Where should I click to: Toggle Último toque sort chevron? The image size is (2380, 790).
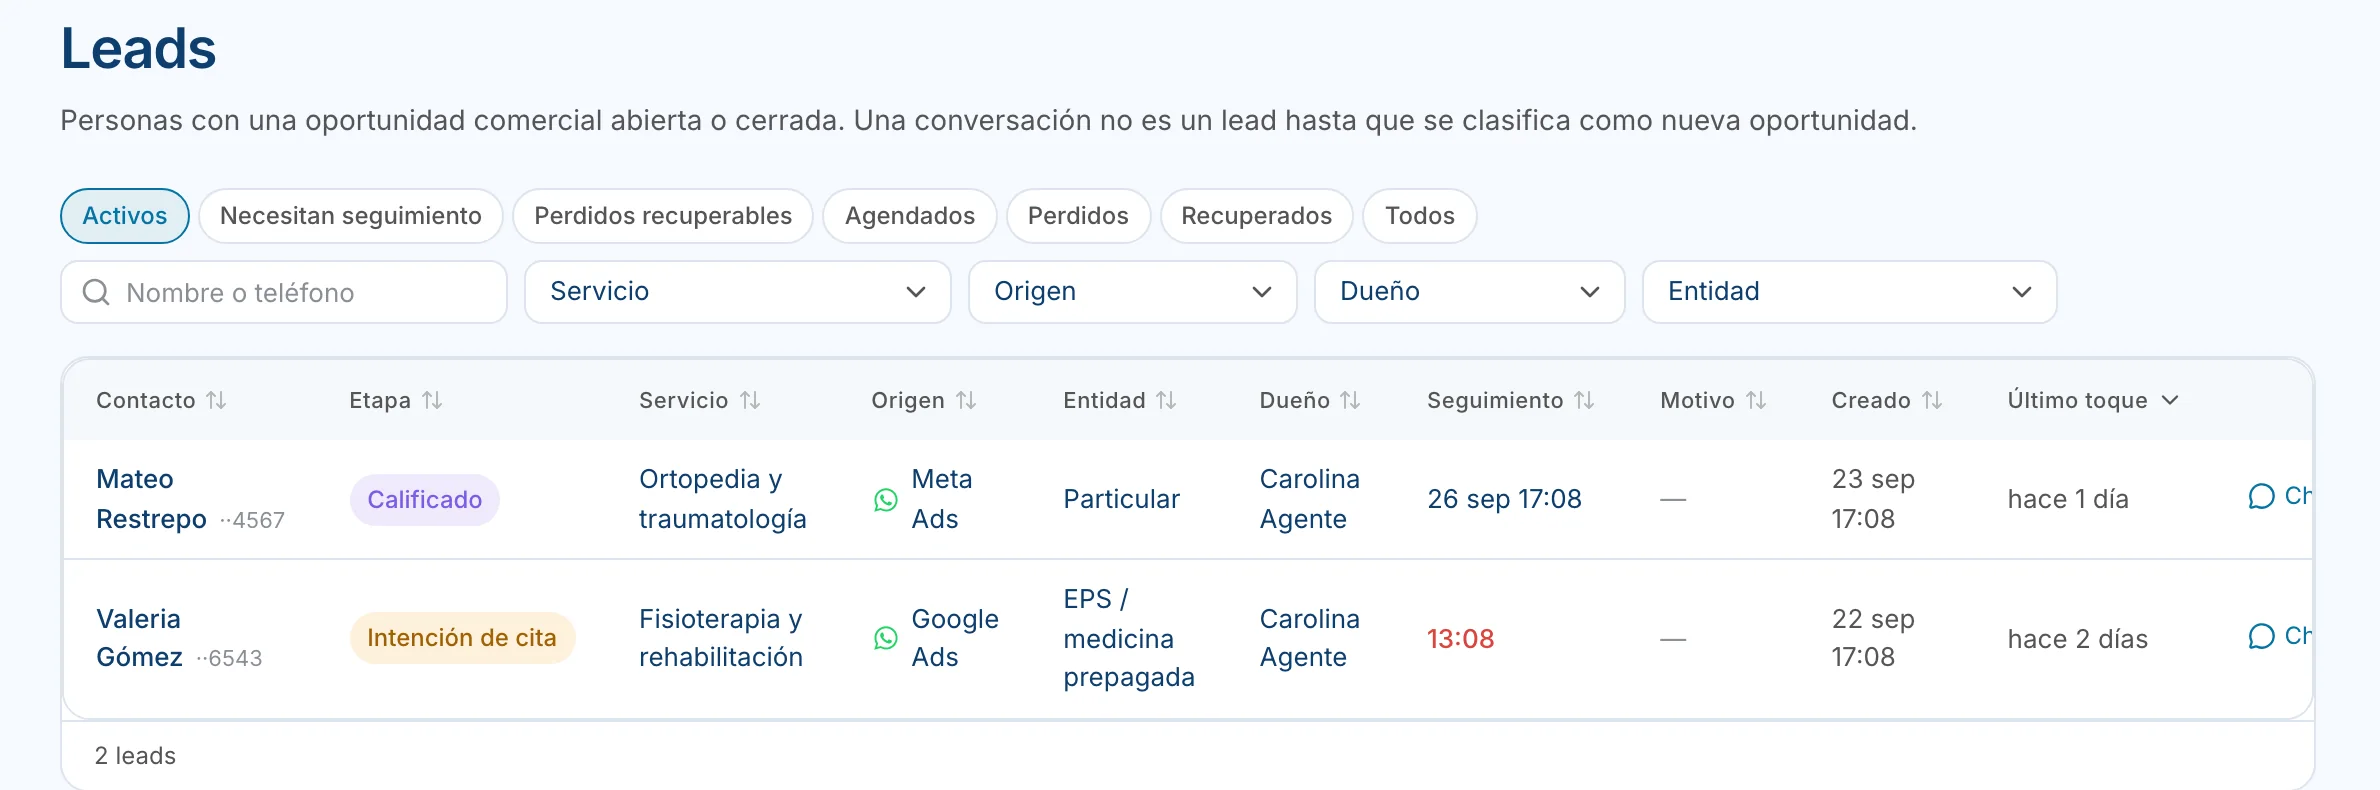point(2170,400)
